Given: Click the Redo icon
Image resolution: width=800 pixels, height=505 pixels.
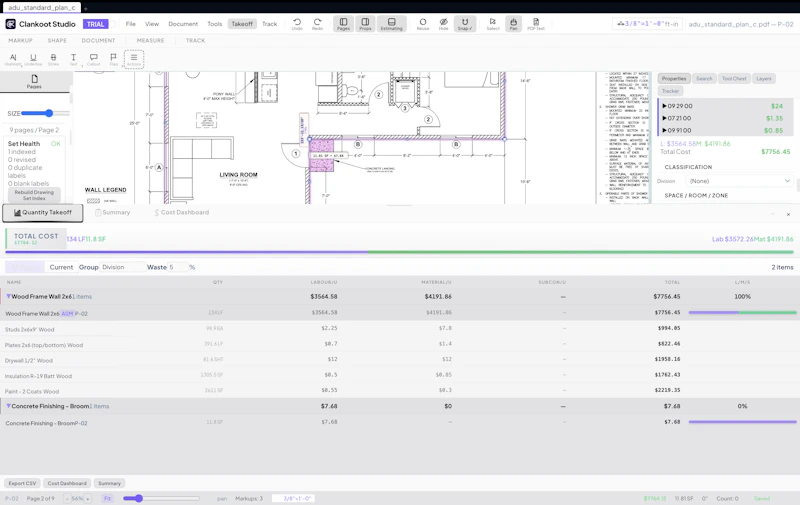Looking at the screenshot, I should (317, 23).
